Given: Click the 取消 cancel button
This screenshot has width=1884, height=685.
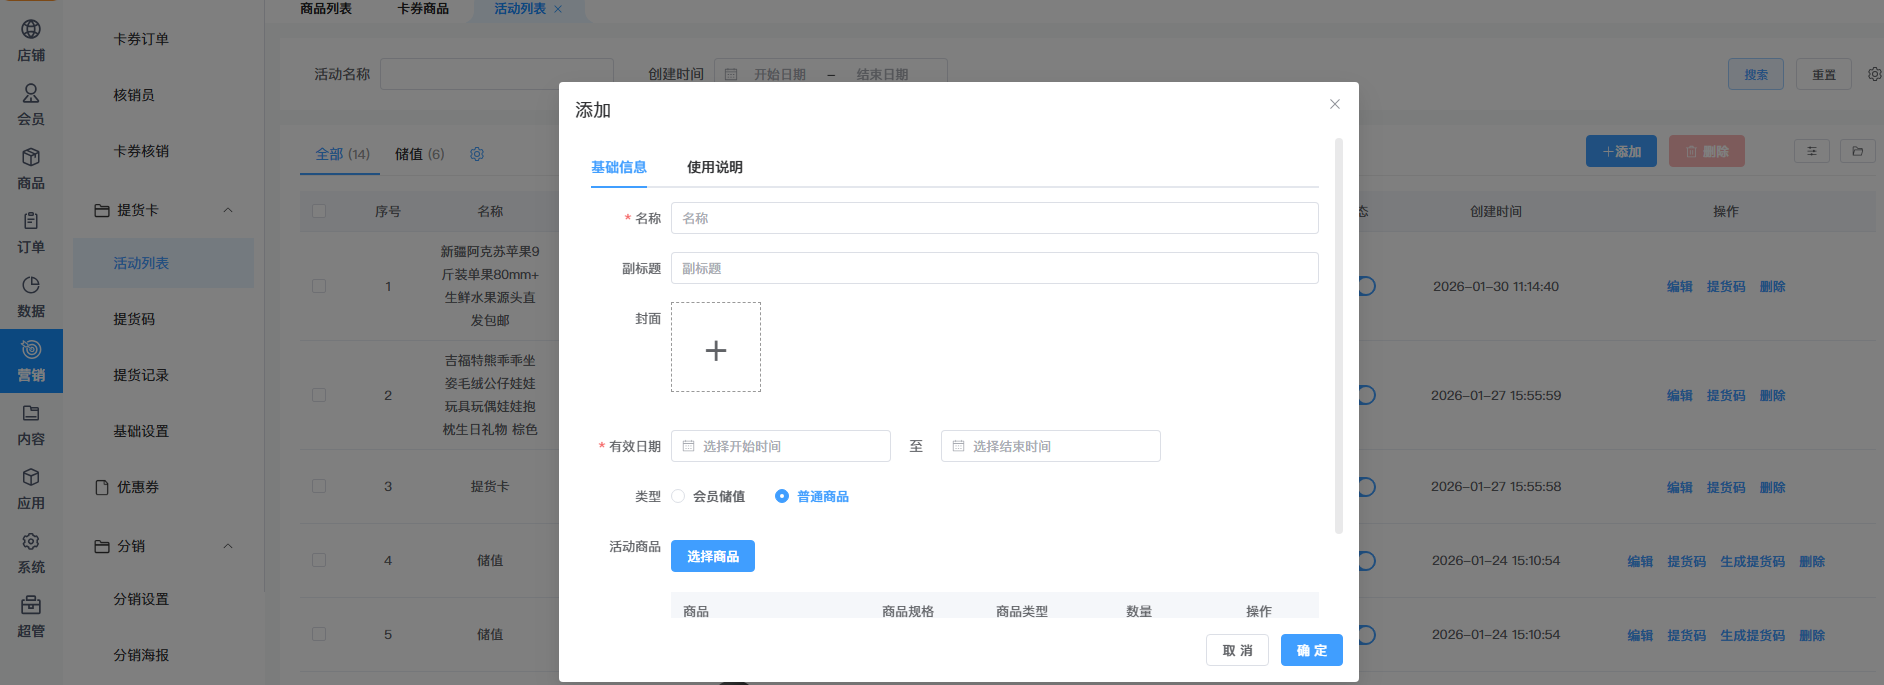Looking at the screenshot, I should [x=1237, y=650].
